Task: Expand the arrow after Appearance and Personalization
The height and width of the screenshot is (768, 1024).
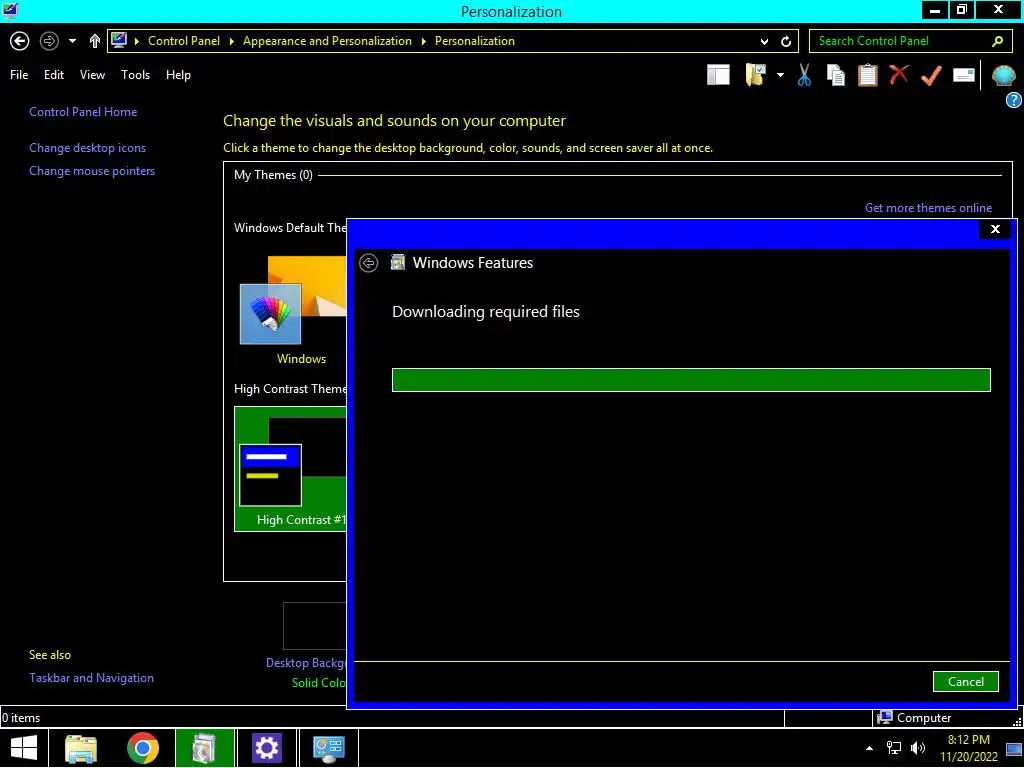Action: (x=423, y=41)
